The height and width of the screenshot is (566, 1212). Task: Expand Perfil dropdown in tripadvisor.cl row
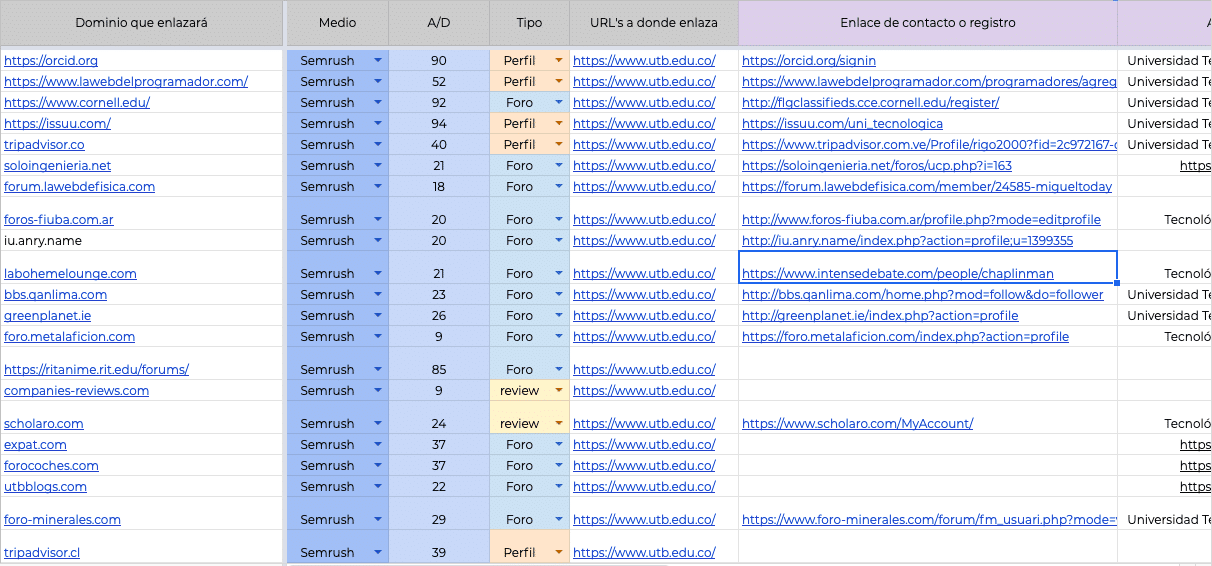coord(559,552)
